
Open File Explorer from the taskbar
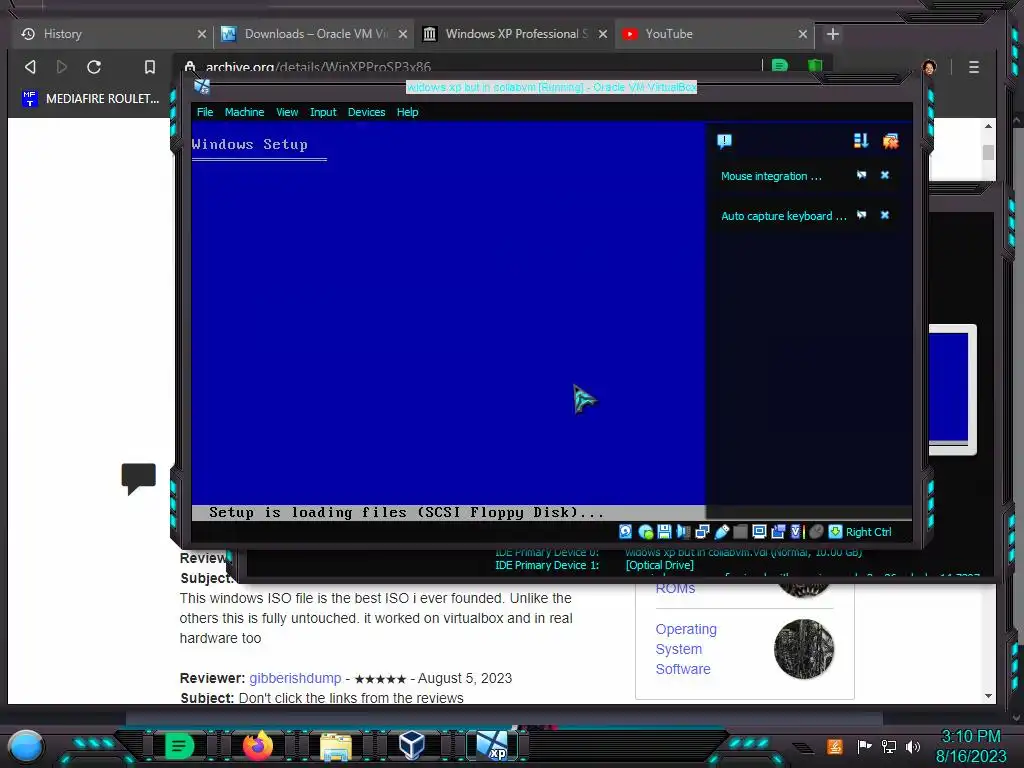(336, 747)
